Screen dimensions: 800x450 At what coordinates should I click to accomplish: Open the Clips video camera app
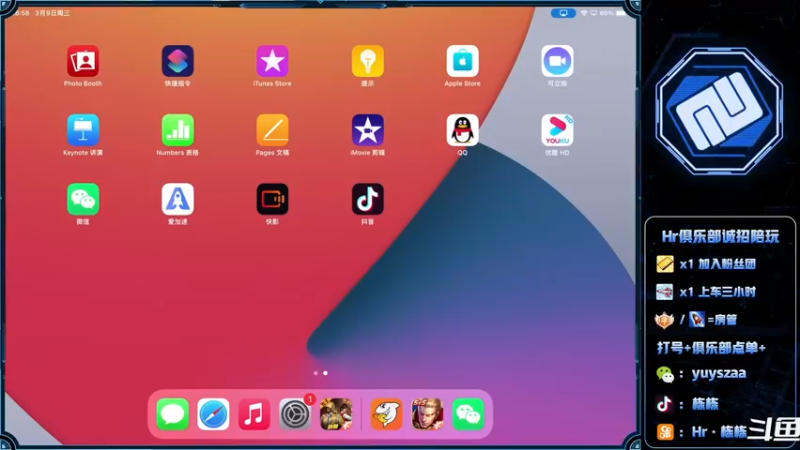pyautogui.click(x=557, y=61)
